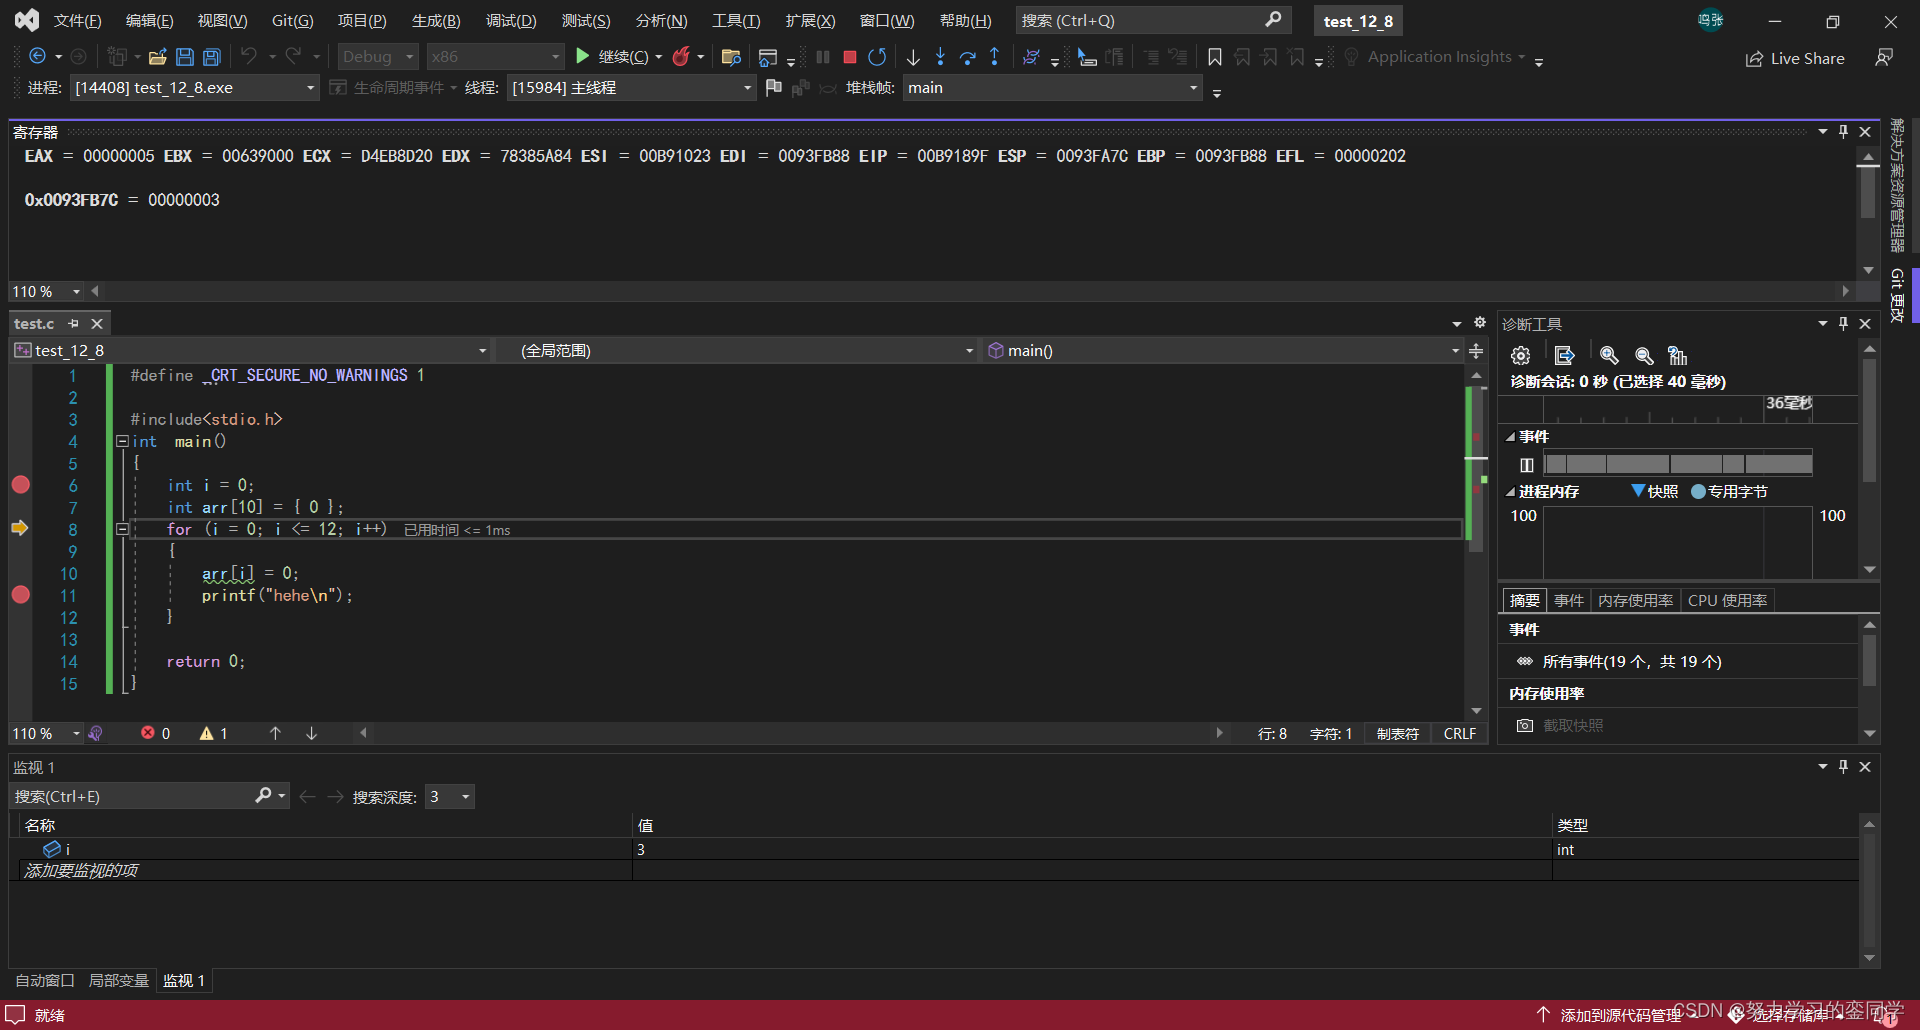
Task: Switch to the 内存使用率 tab
Action: tap(1635, 600)
